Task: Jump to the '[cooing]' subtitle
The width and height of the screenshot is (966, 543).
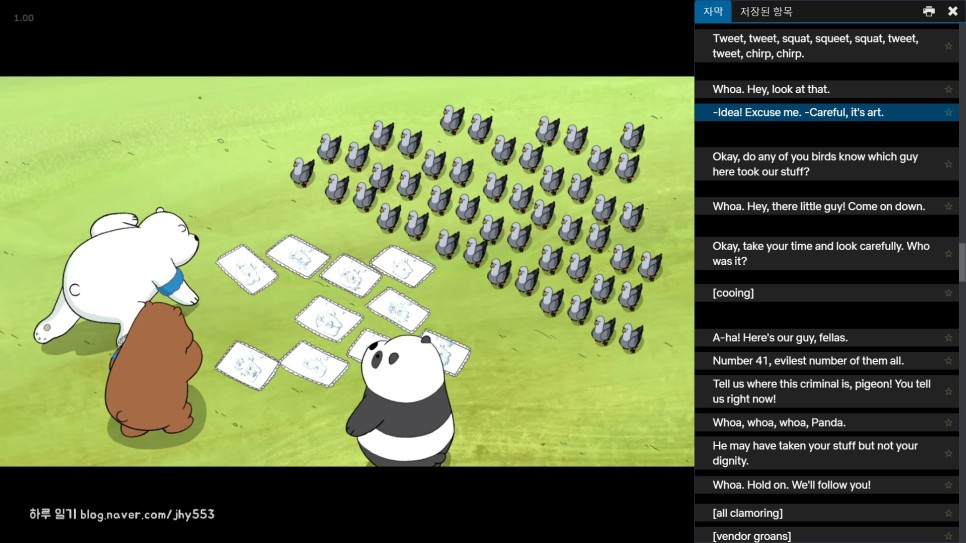Action: click(826, 293)
